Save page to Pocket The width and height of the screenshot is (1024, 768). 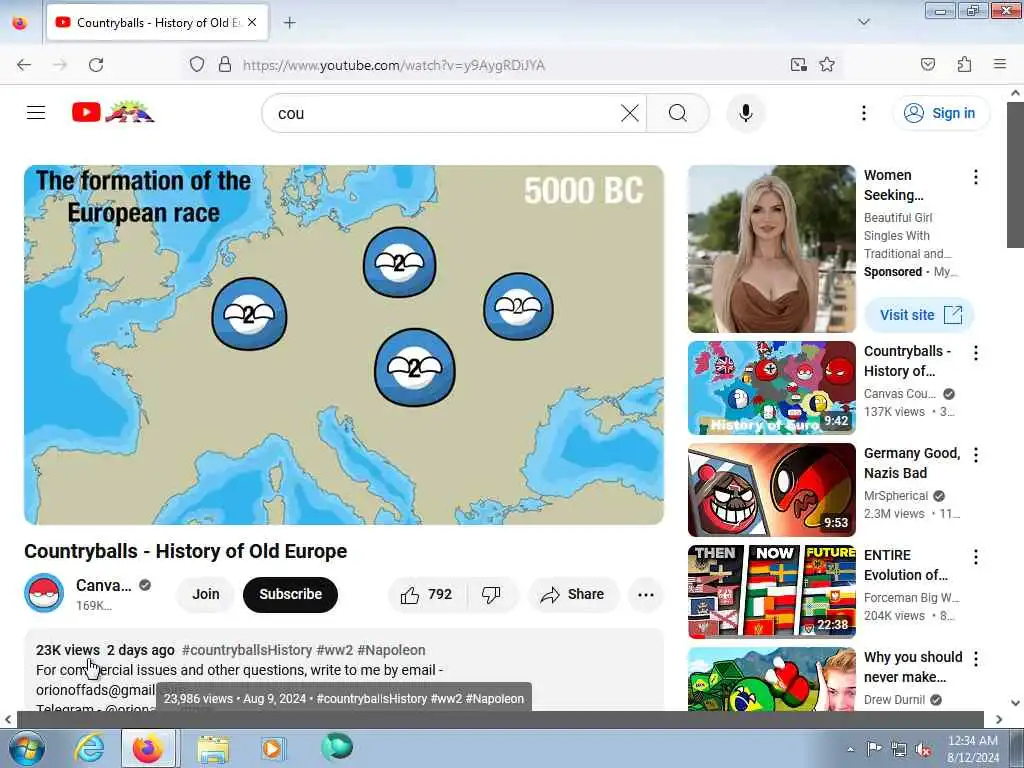[x=927, y=65]
